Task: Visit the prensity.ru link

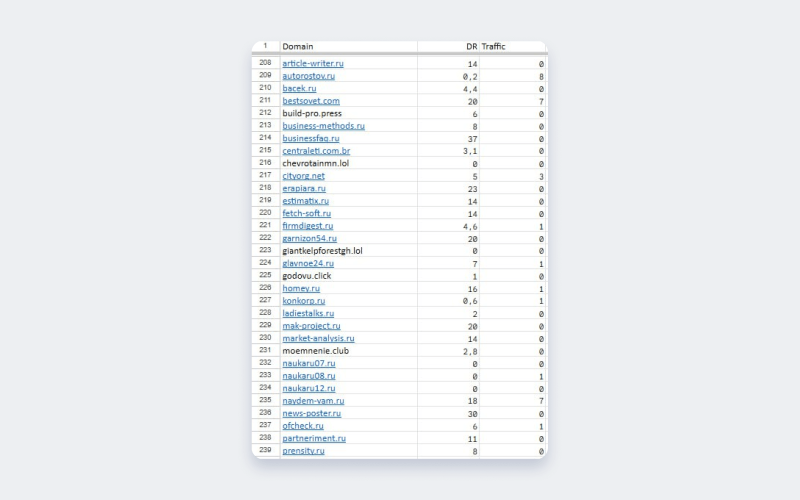Action: [x=303, y=451]
